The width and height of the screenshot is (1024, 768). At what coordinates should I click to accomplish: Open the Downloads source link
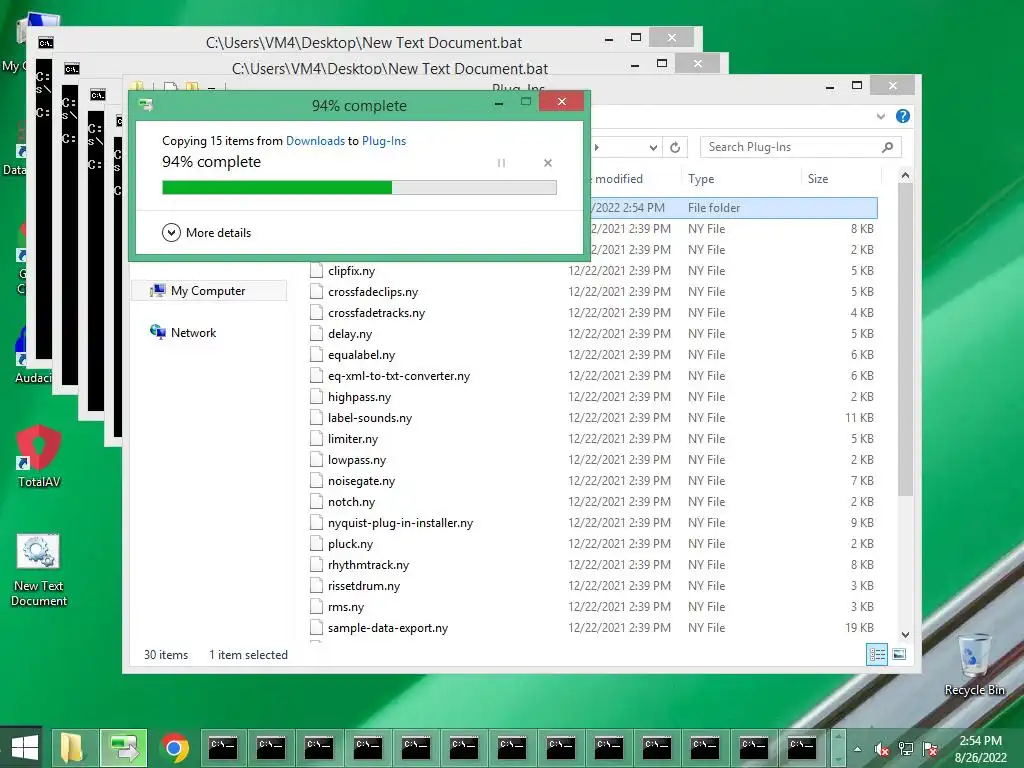pos(315,140)
